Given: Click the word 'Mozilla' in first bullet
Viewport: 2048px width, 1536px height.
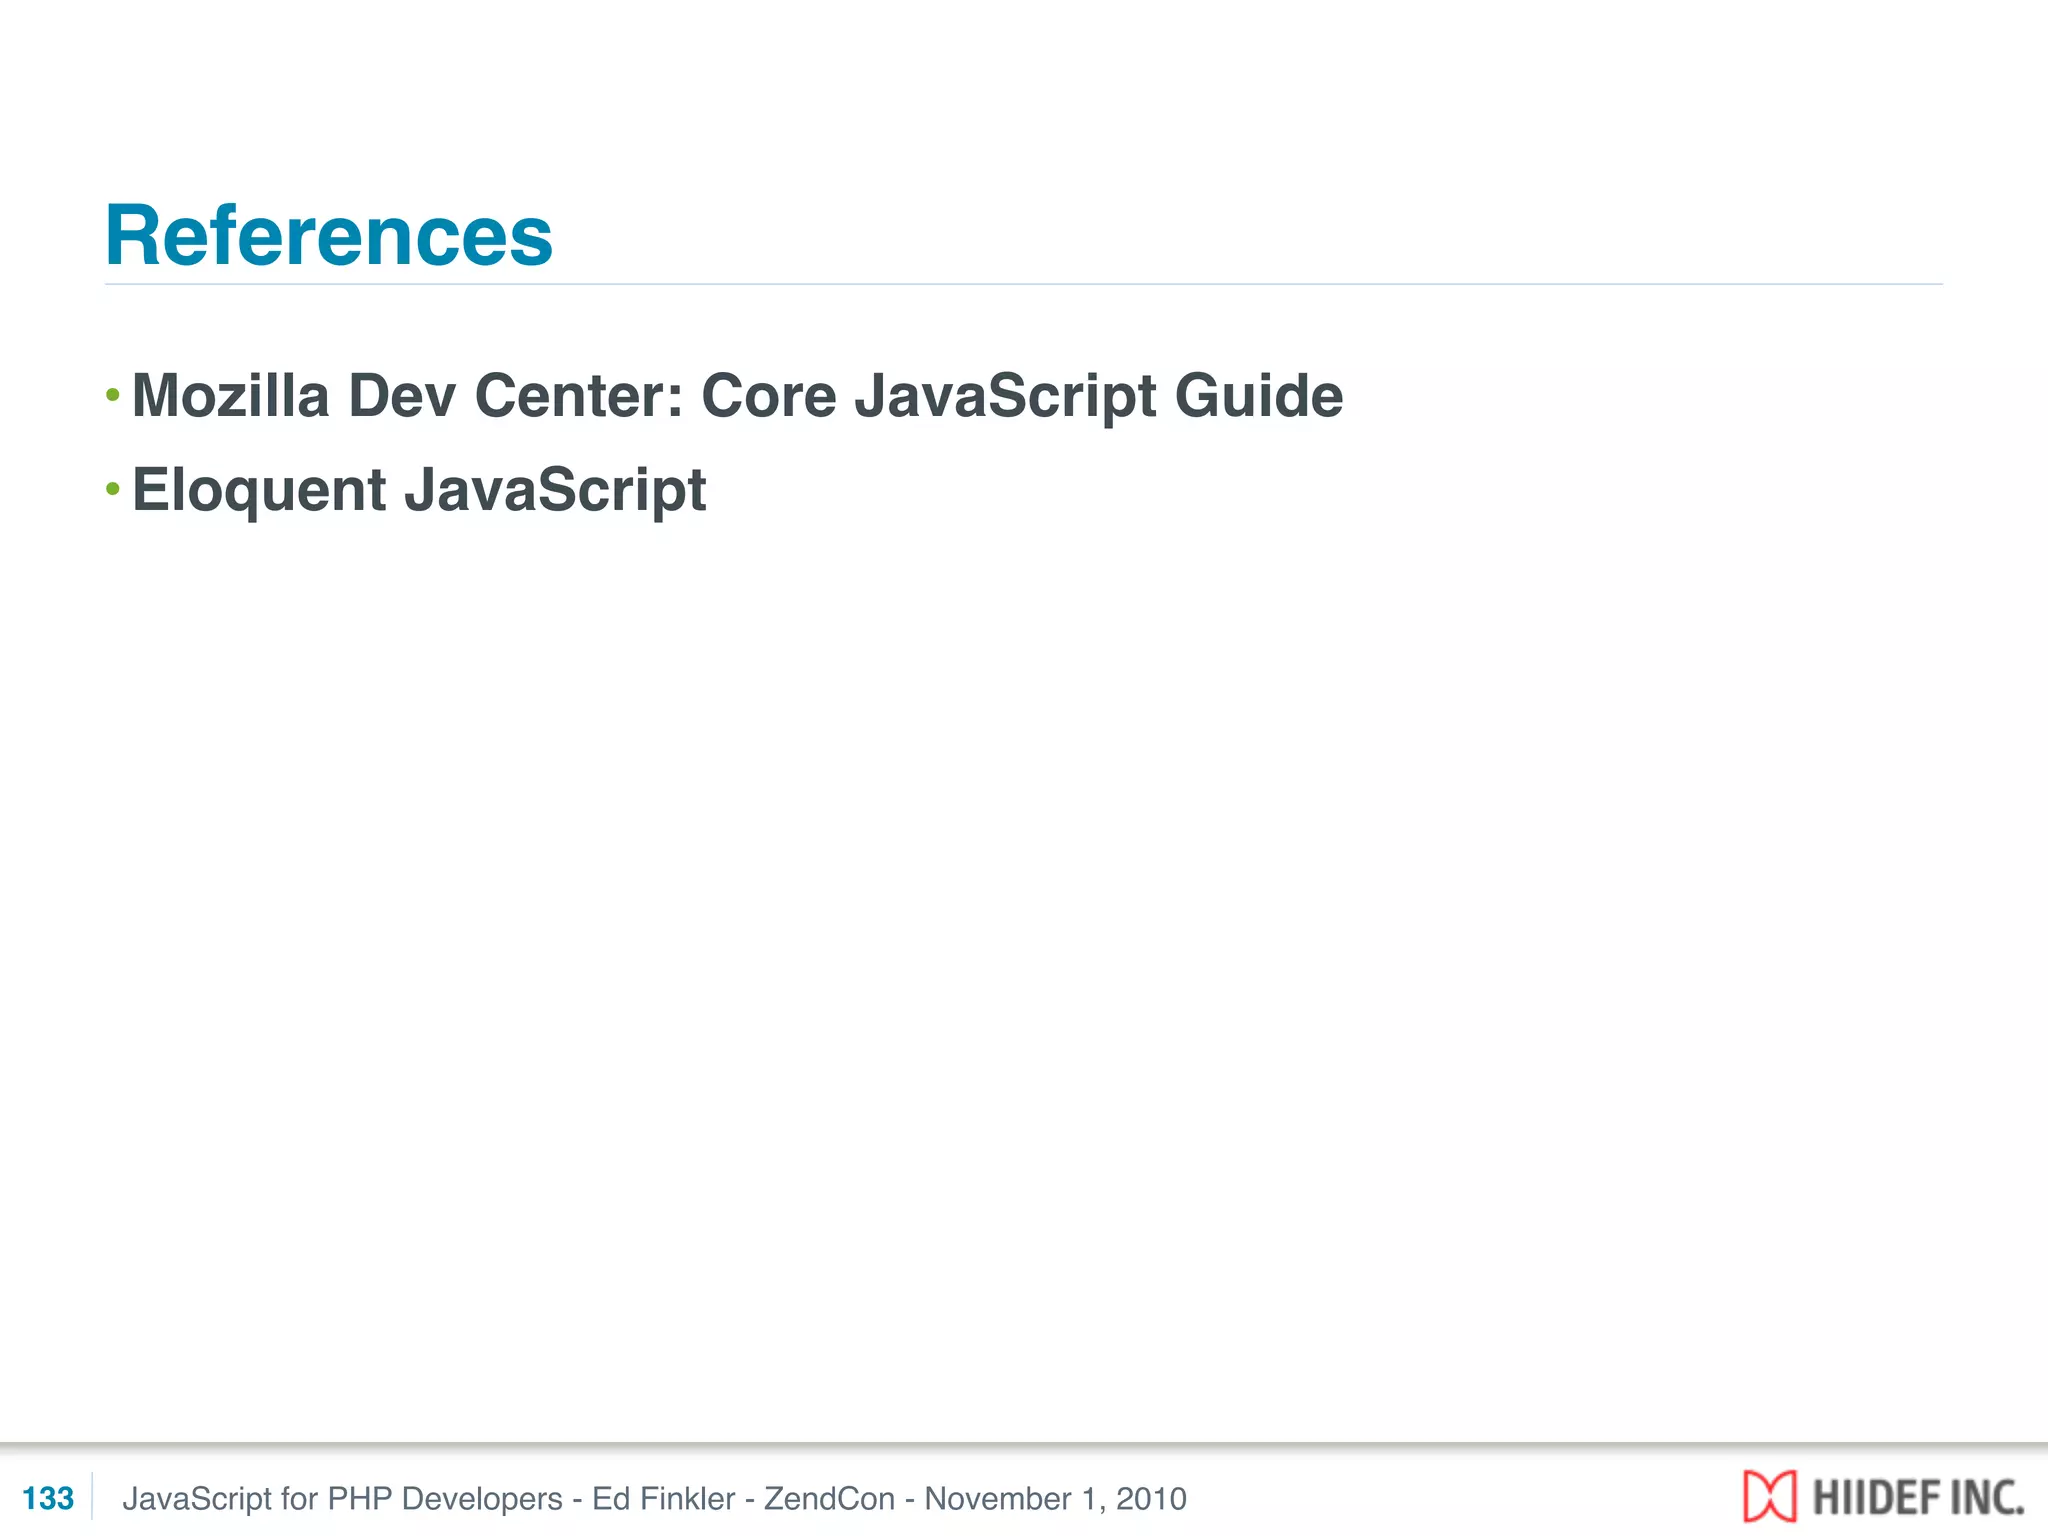Looking at the screenshot, I should click(x=230, y=396).
